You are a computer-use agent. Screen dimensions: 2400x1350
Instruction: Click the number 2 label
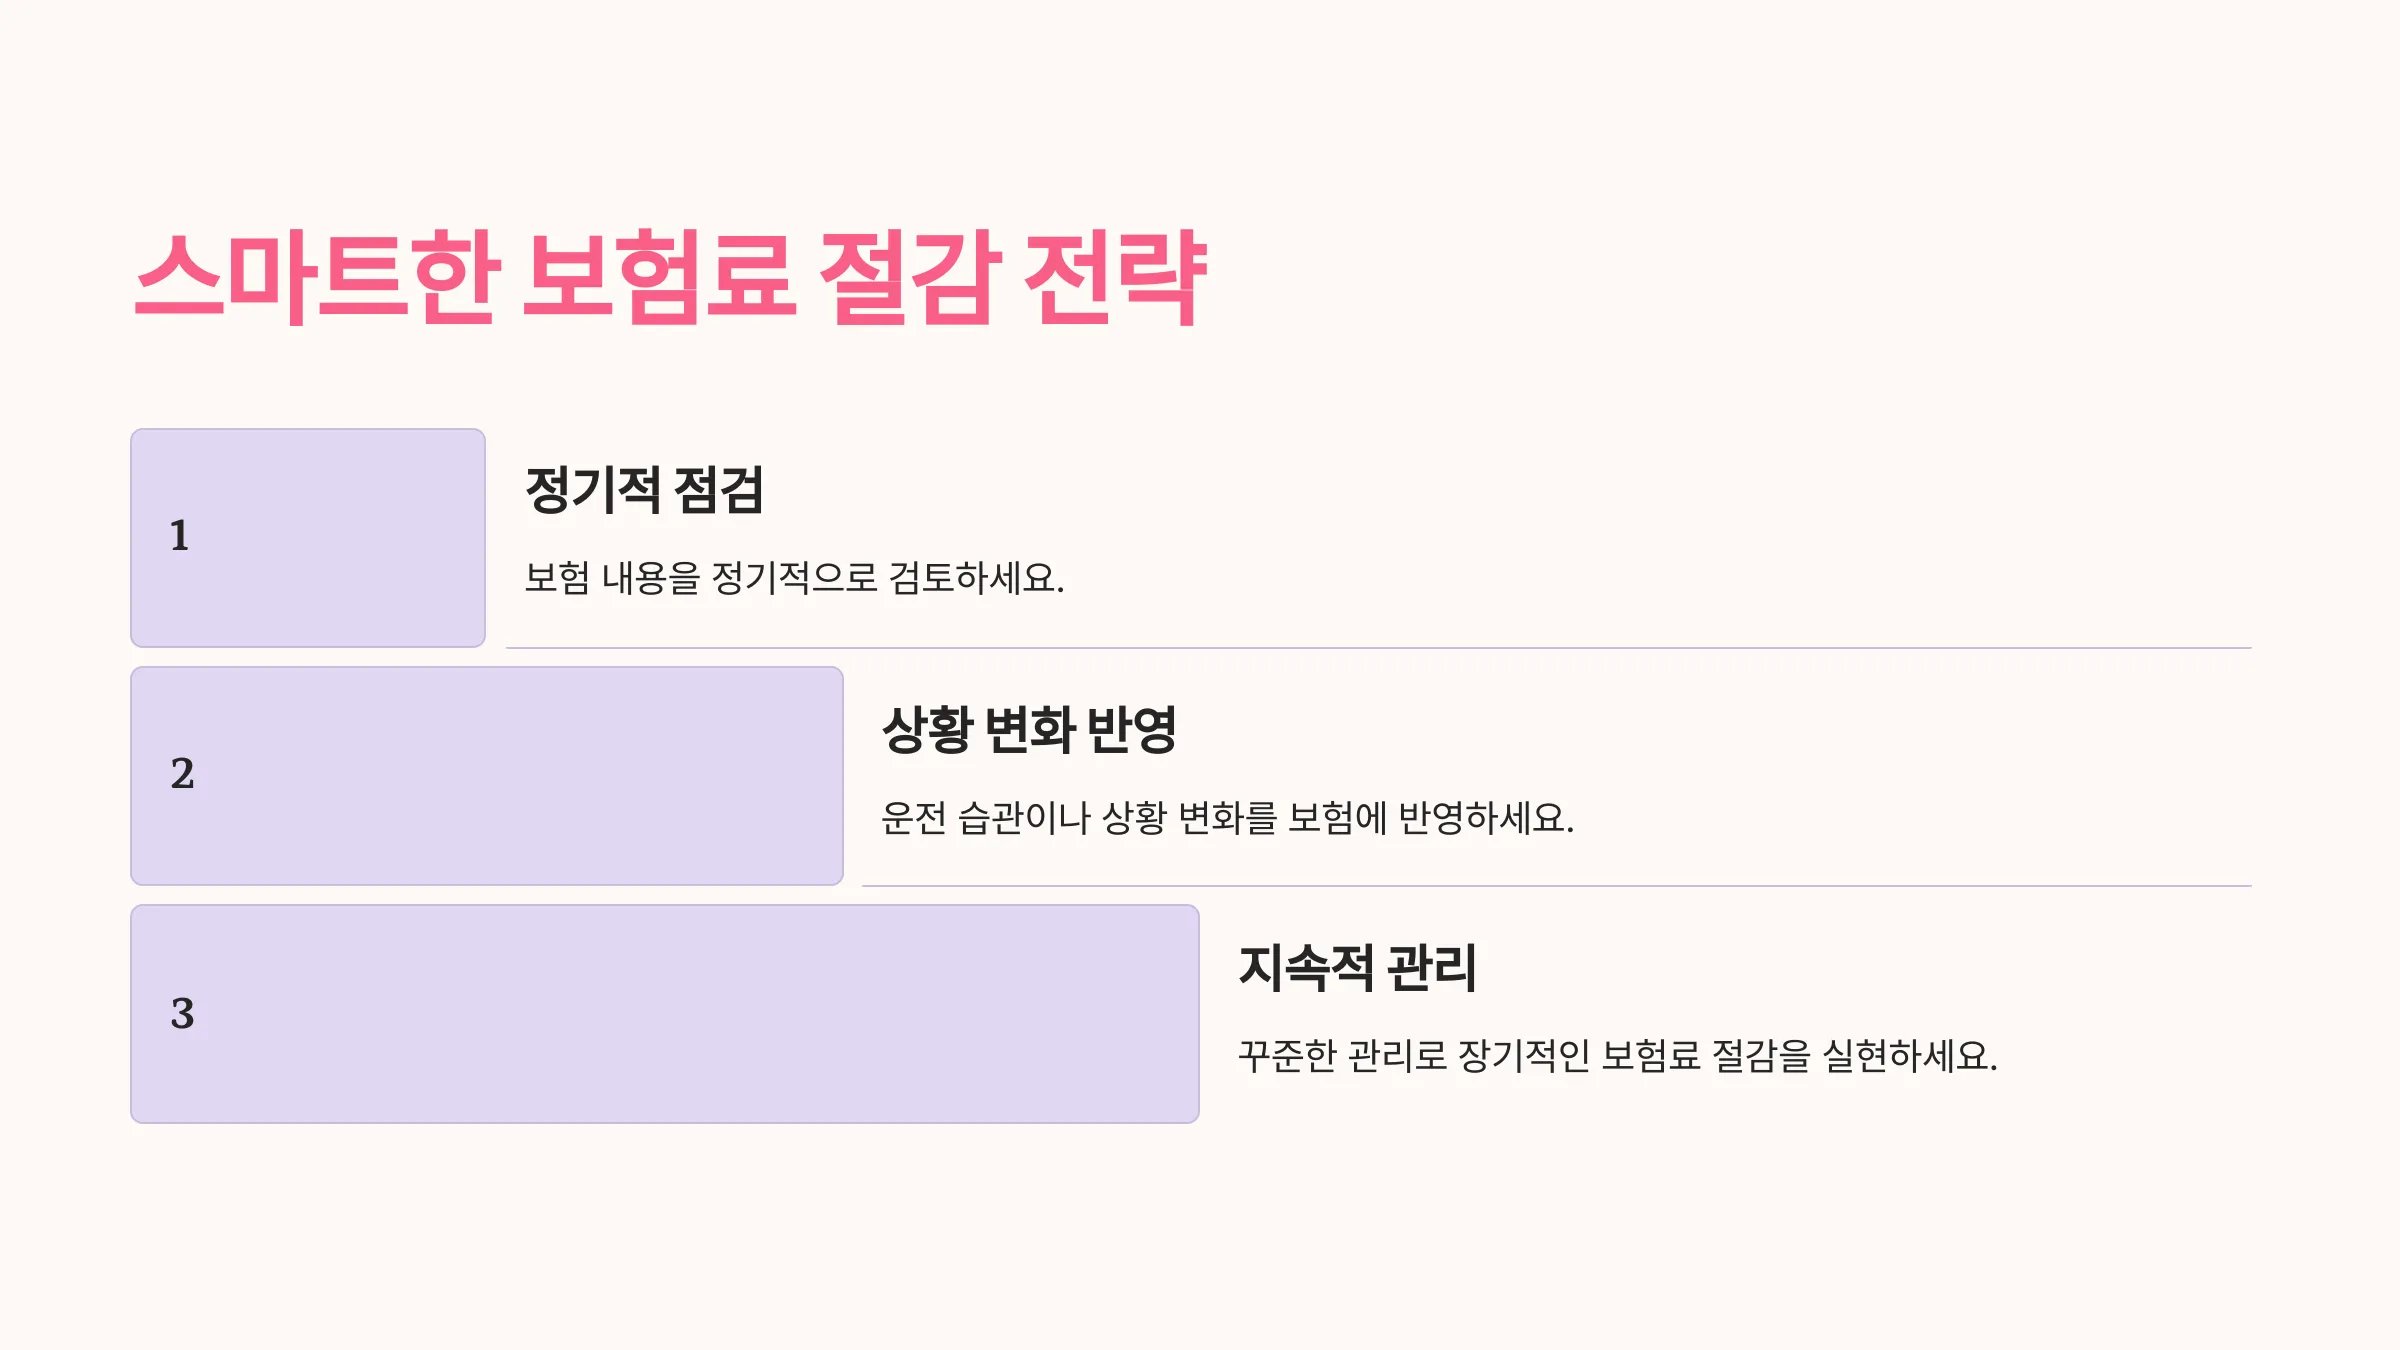(x=182, y=774)
